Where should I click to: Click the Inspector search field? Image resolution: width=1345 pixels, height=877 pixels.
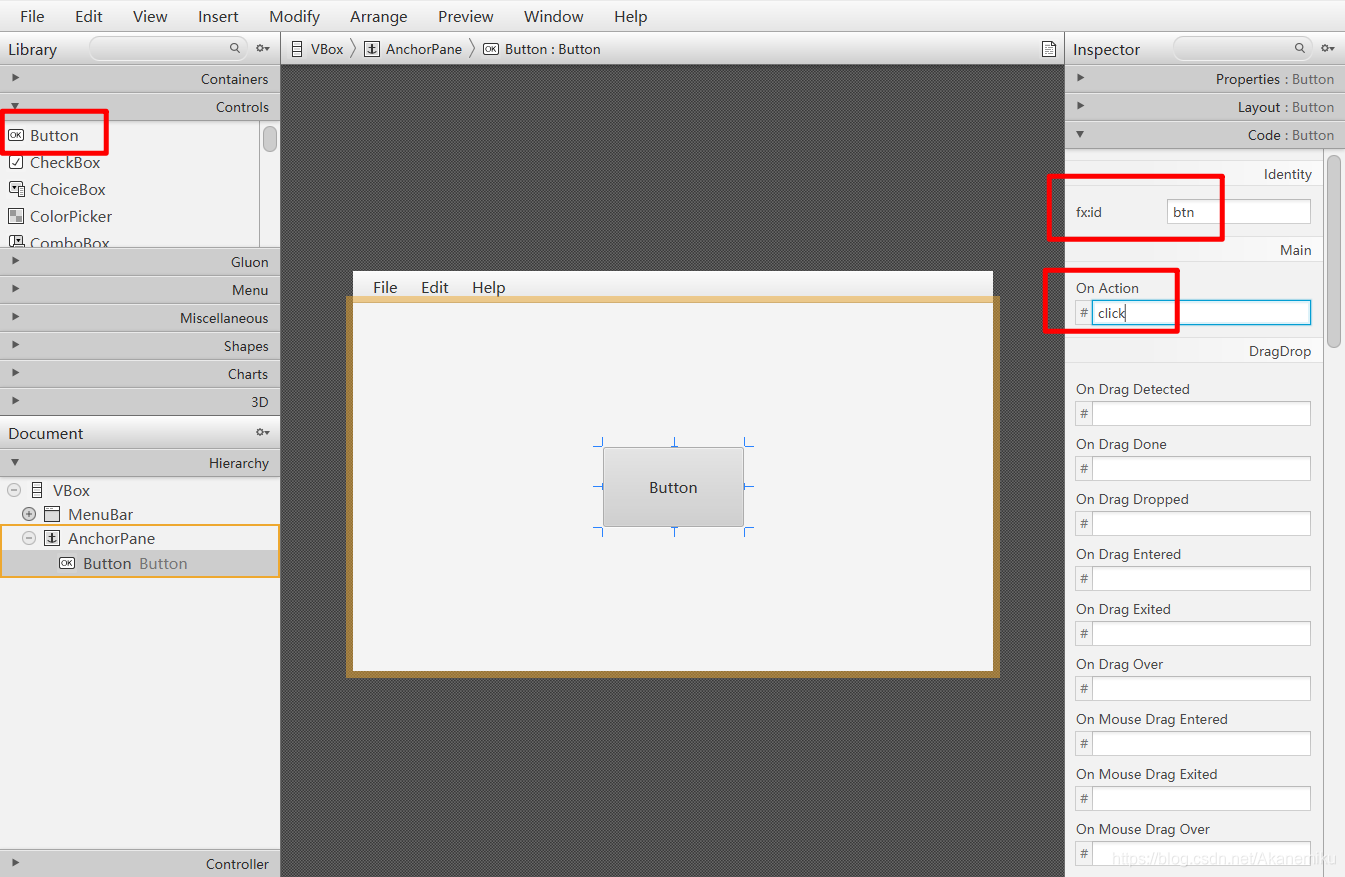[x=1243, y=47]
